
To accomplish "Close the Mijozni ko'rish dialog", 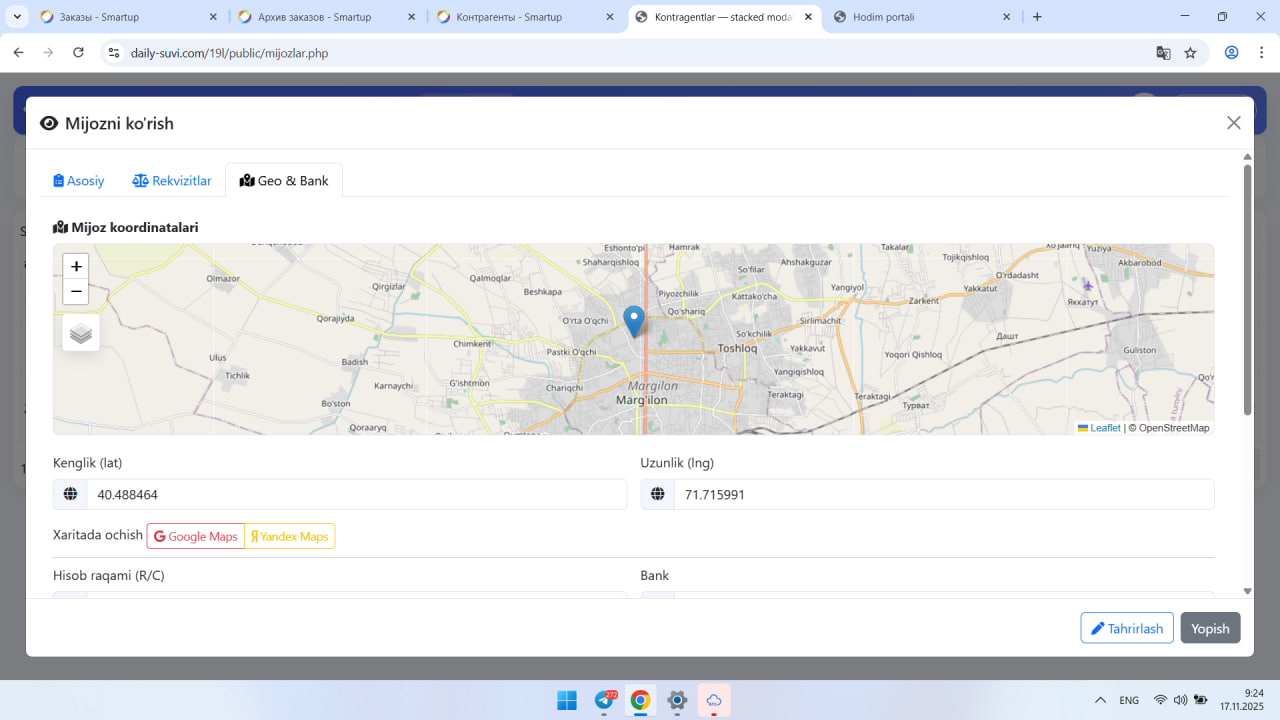I will (x=1233, y=123).
